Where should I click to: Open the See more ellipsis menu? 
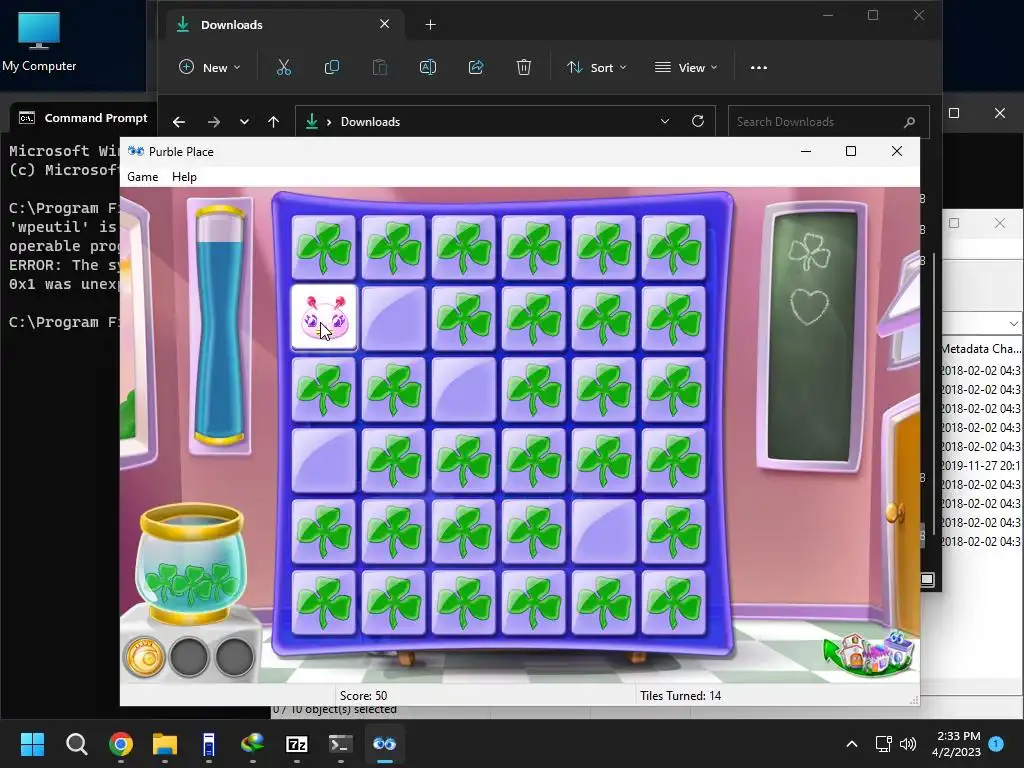(759, 67)
